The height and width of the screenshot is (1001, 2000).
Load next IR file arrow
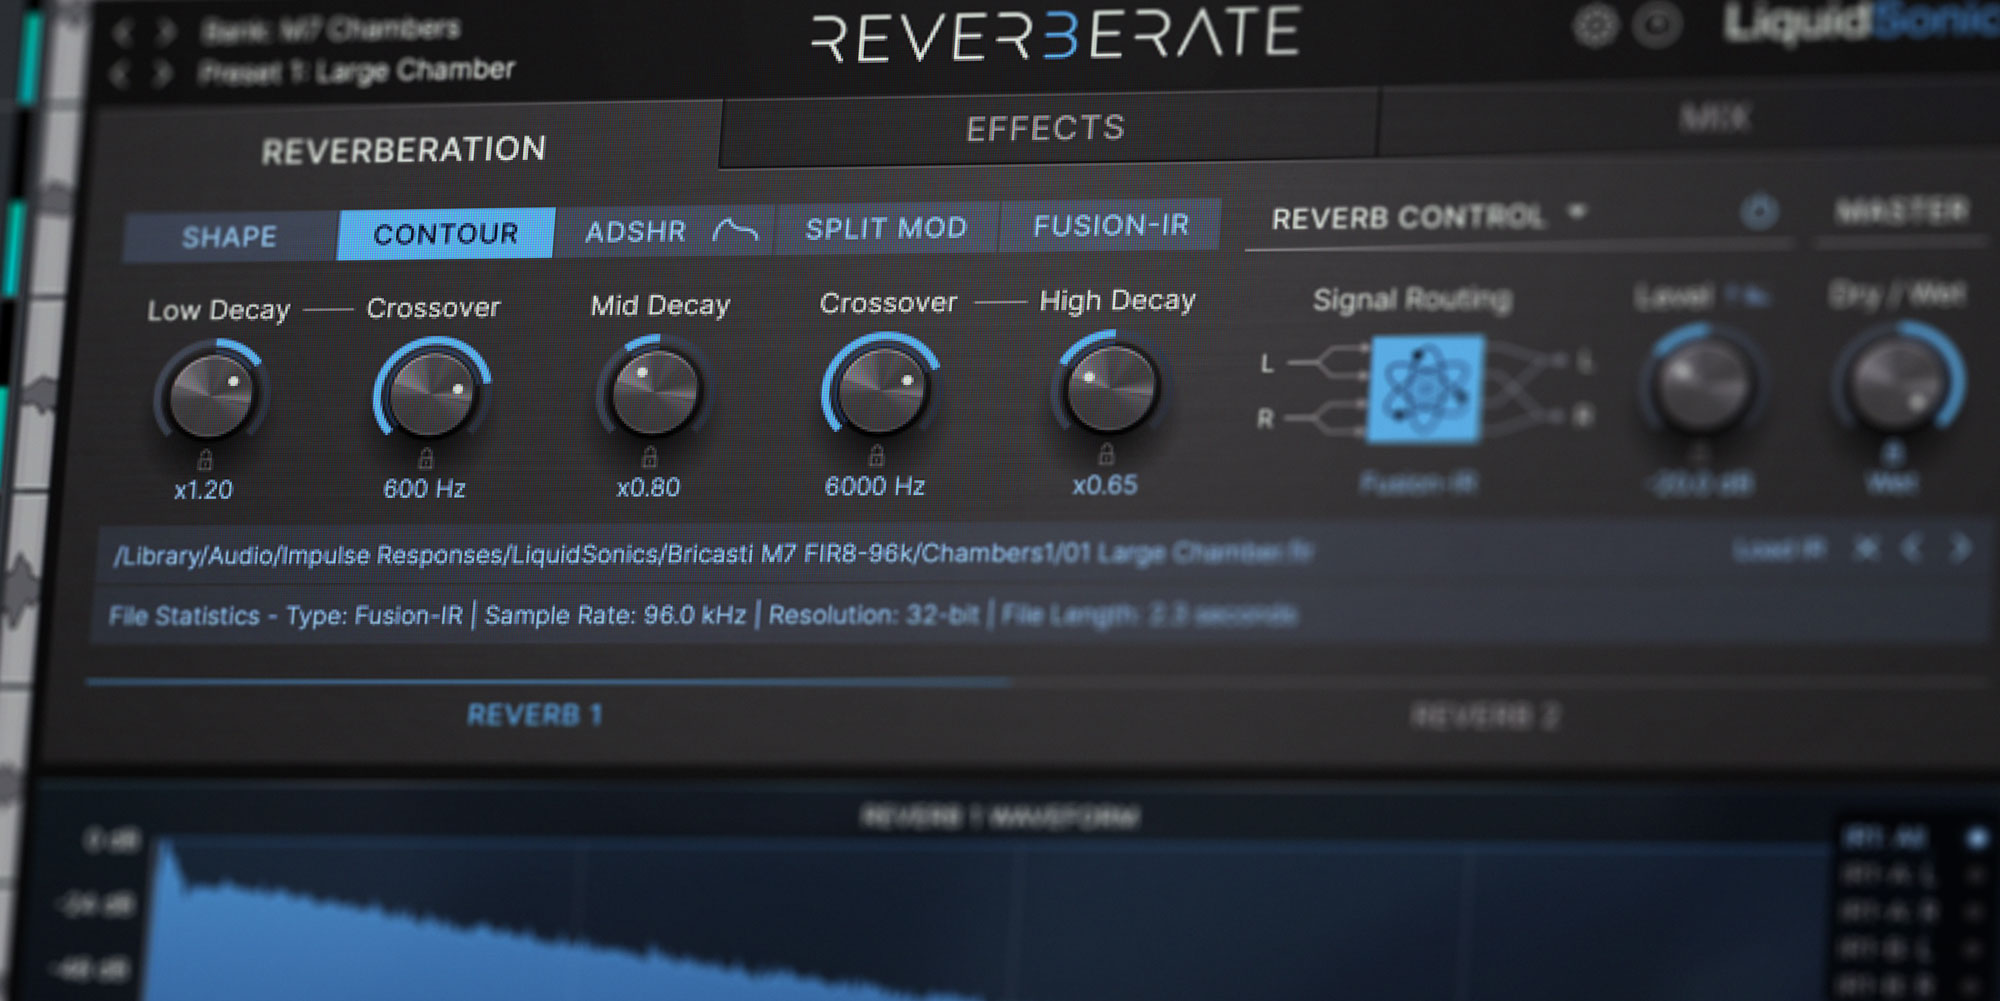click(1961, 548)
